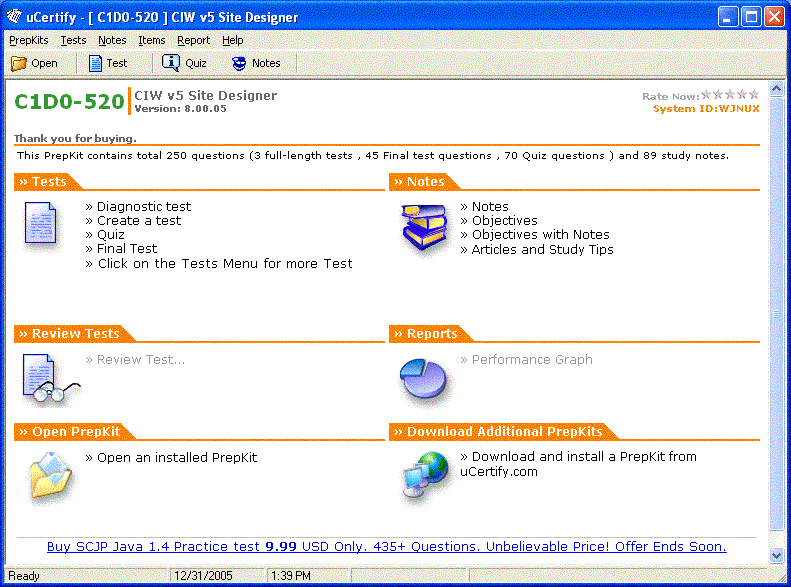Rate the PrepKit five stars

click(x=754, y=94)
